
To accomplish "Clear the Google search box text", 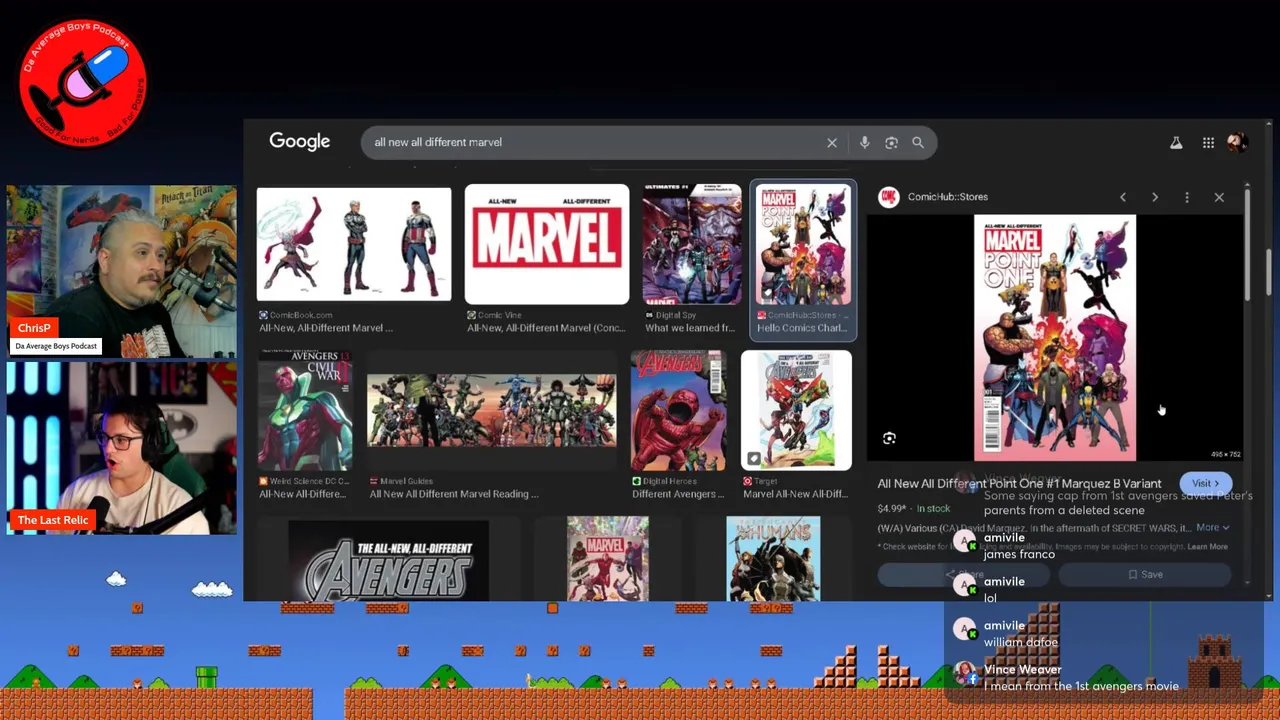I will coord(831,142).
